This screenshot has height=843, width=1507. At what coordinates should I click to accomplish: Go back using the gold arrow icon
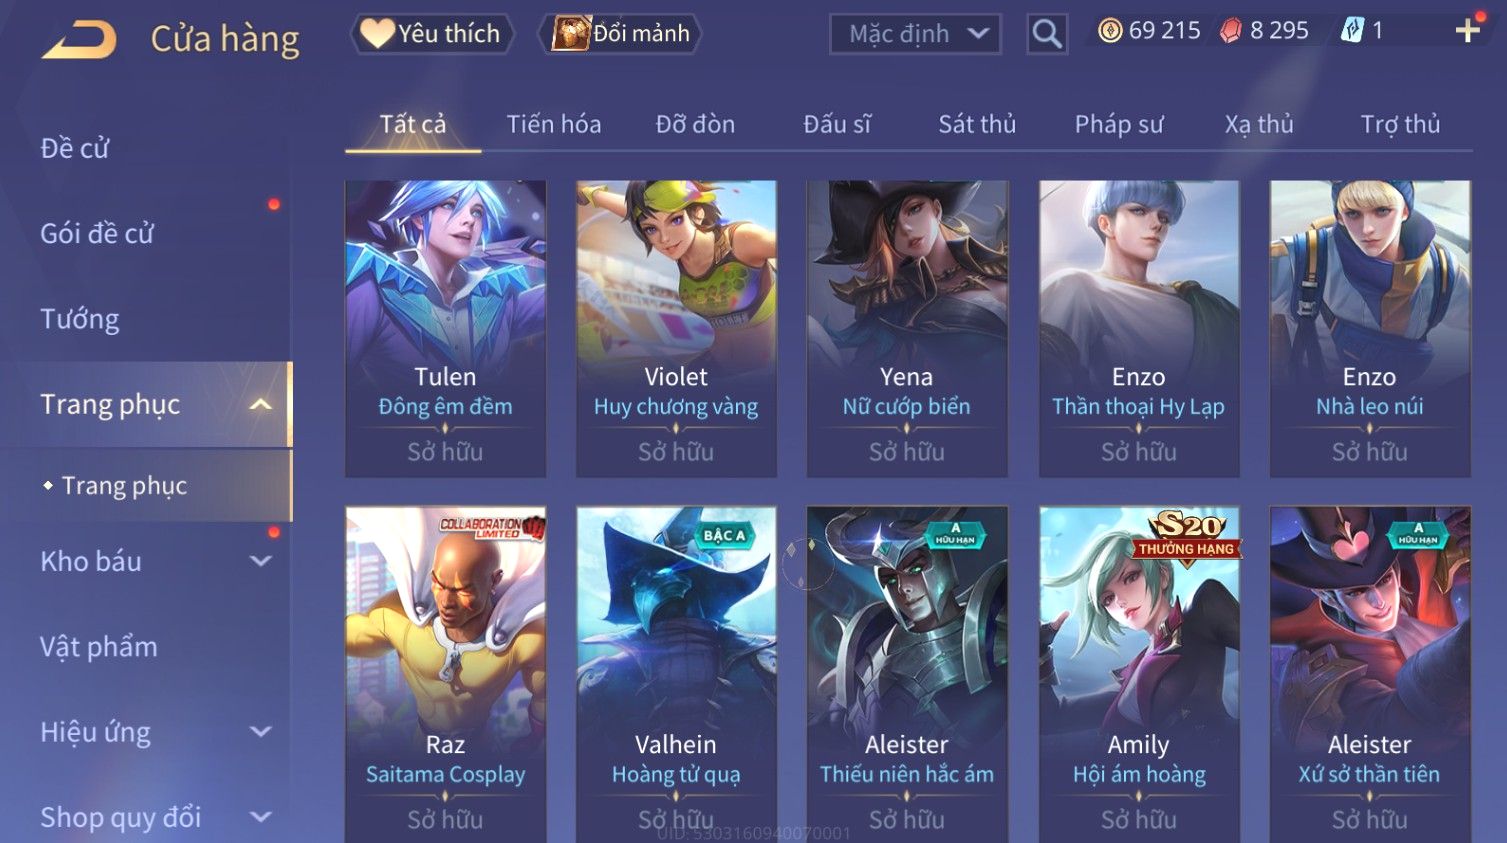[x=79, y=40]
